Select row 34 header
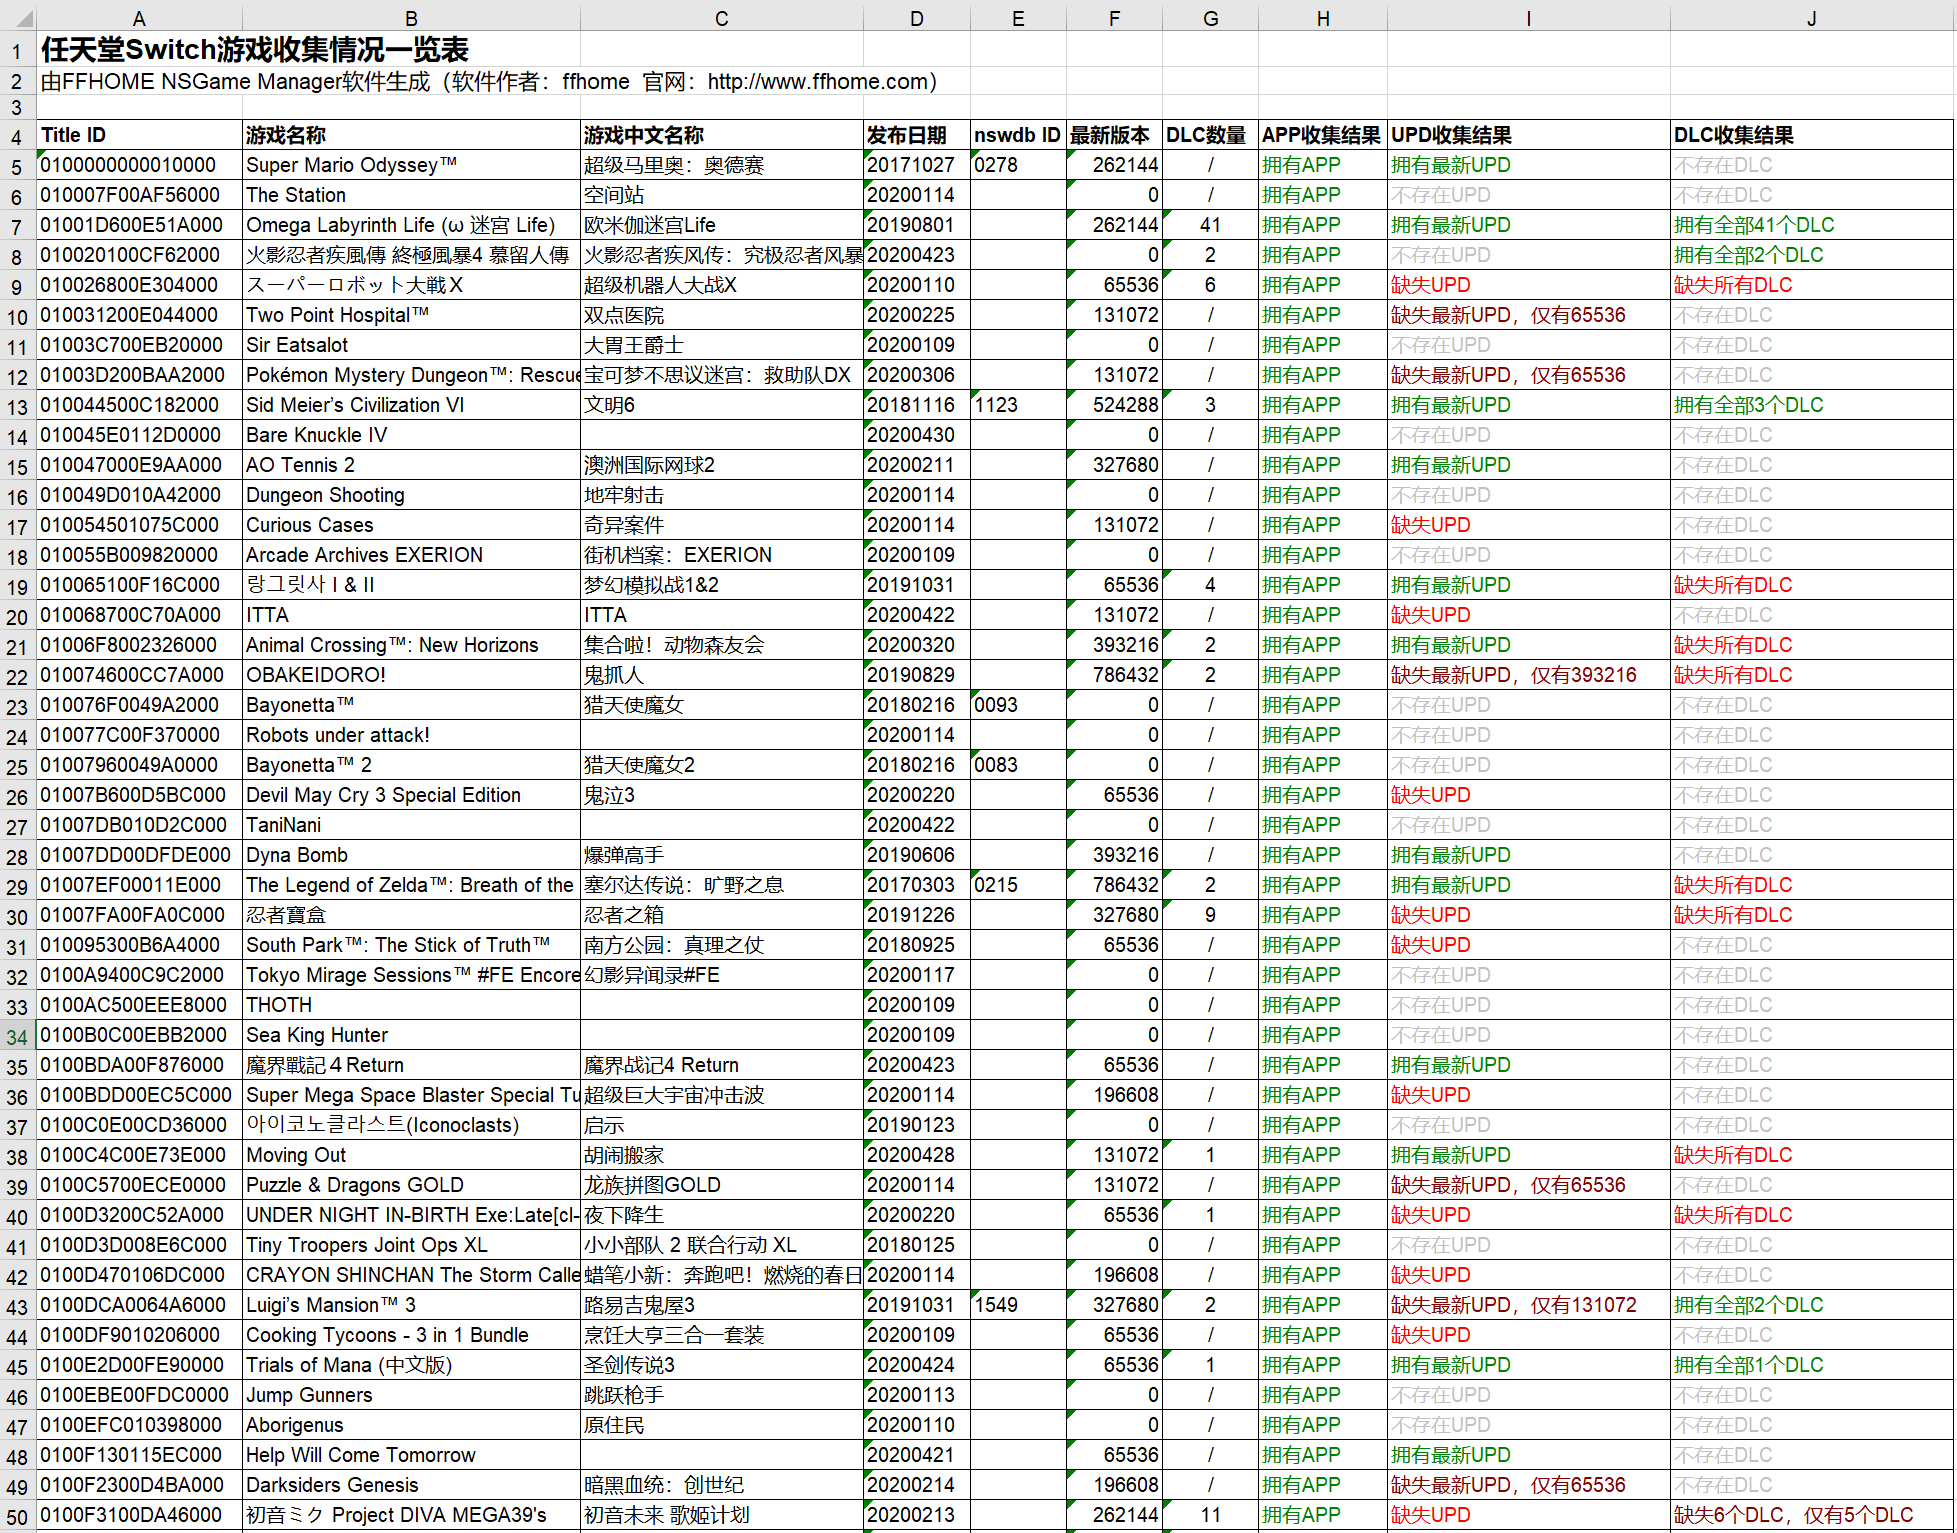The width and height of the screenshot is (1957, 1533). tap(18, 1036)
